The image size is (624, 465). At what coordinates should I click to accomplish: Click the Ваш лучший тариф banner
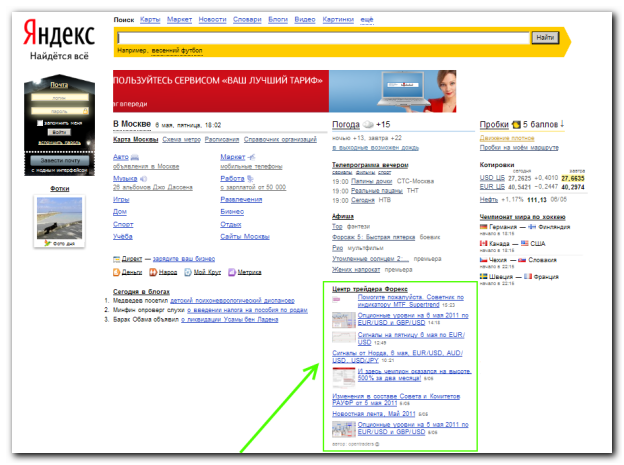click(284, 91)
